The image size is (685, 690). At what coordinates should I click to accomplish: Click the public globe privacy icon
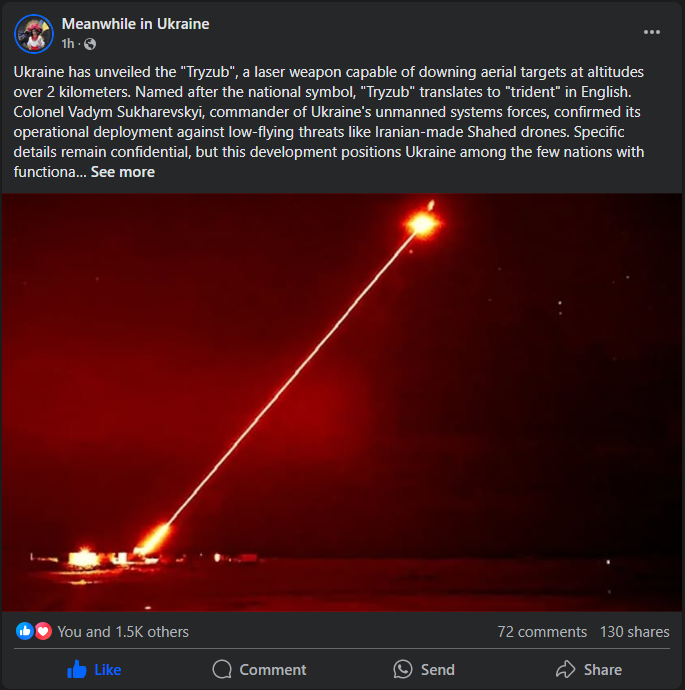pos(90,44)
